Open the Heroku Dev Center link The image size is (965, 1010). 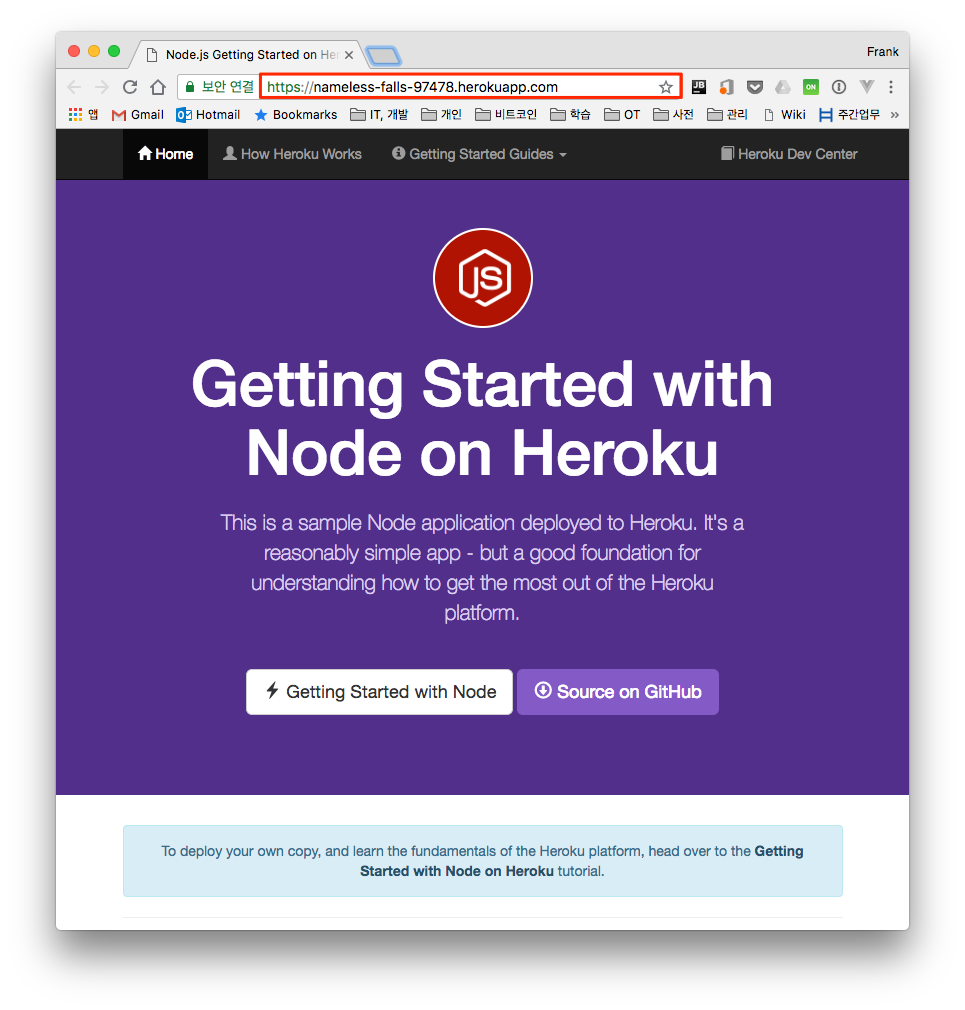click(789, 154)
